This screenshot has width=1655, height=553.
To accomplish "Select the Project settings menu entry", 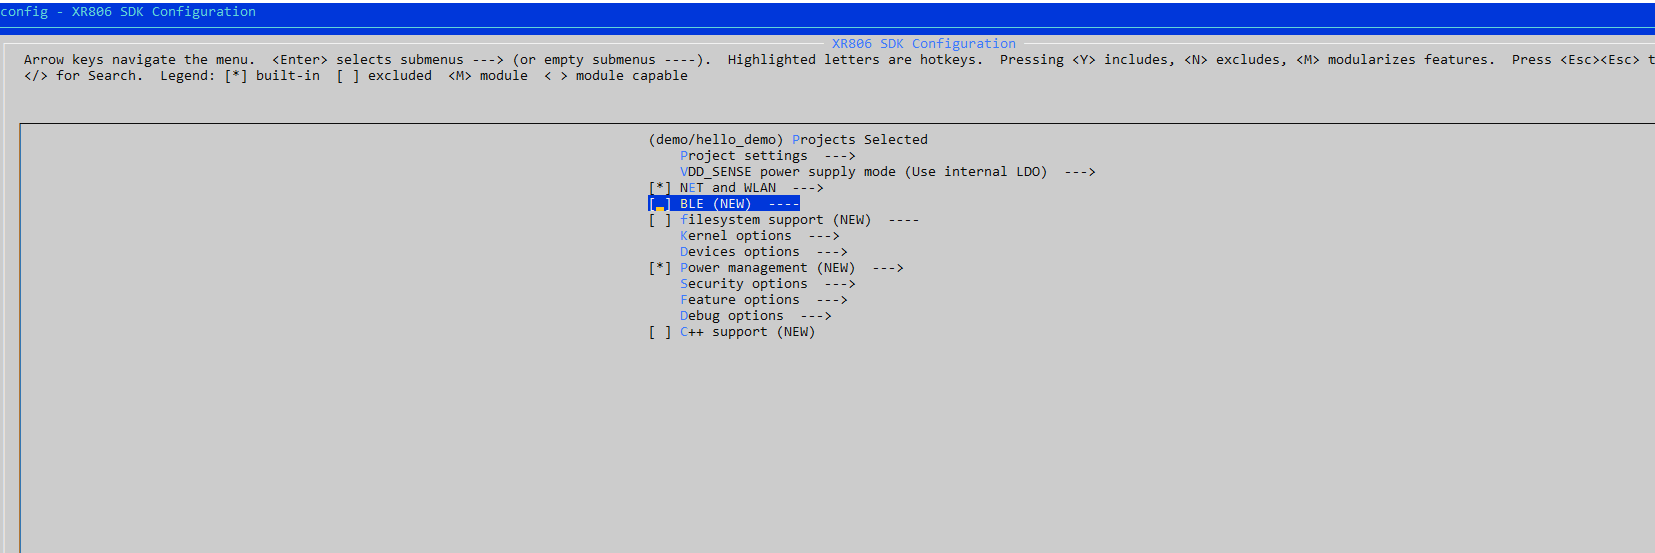I will coord(744,156).
